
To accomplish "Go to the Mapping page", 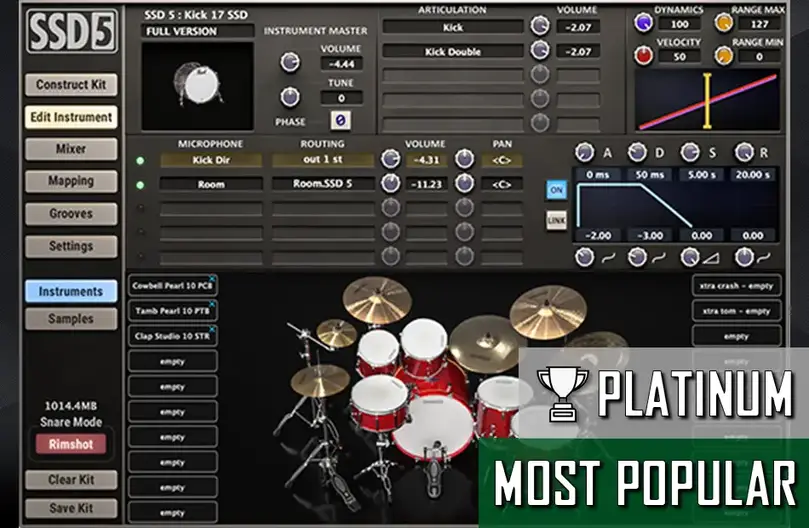I will (71, 181).
